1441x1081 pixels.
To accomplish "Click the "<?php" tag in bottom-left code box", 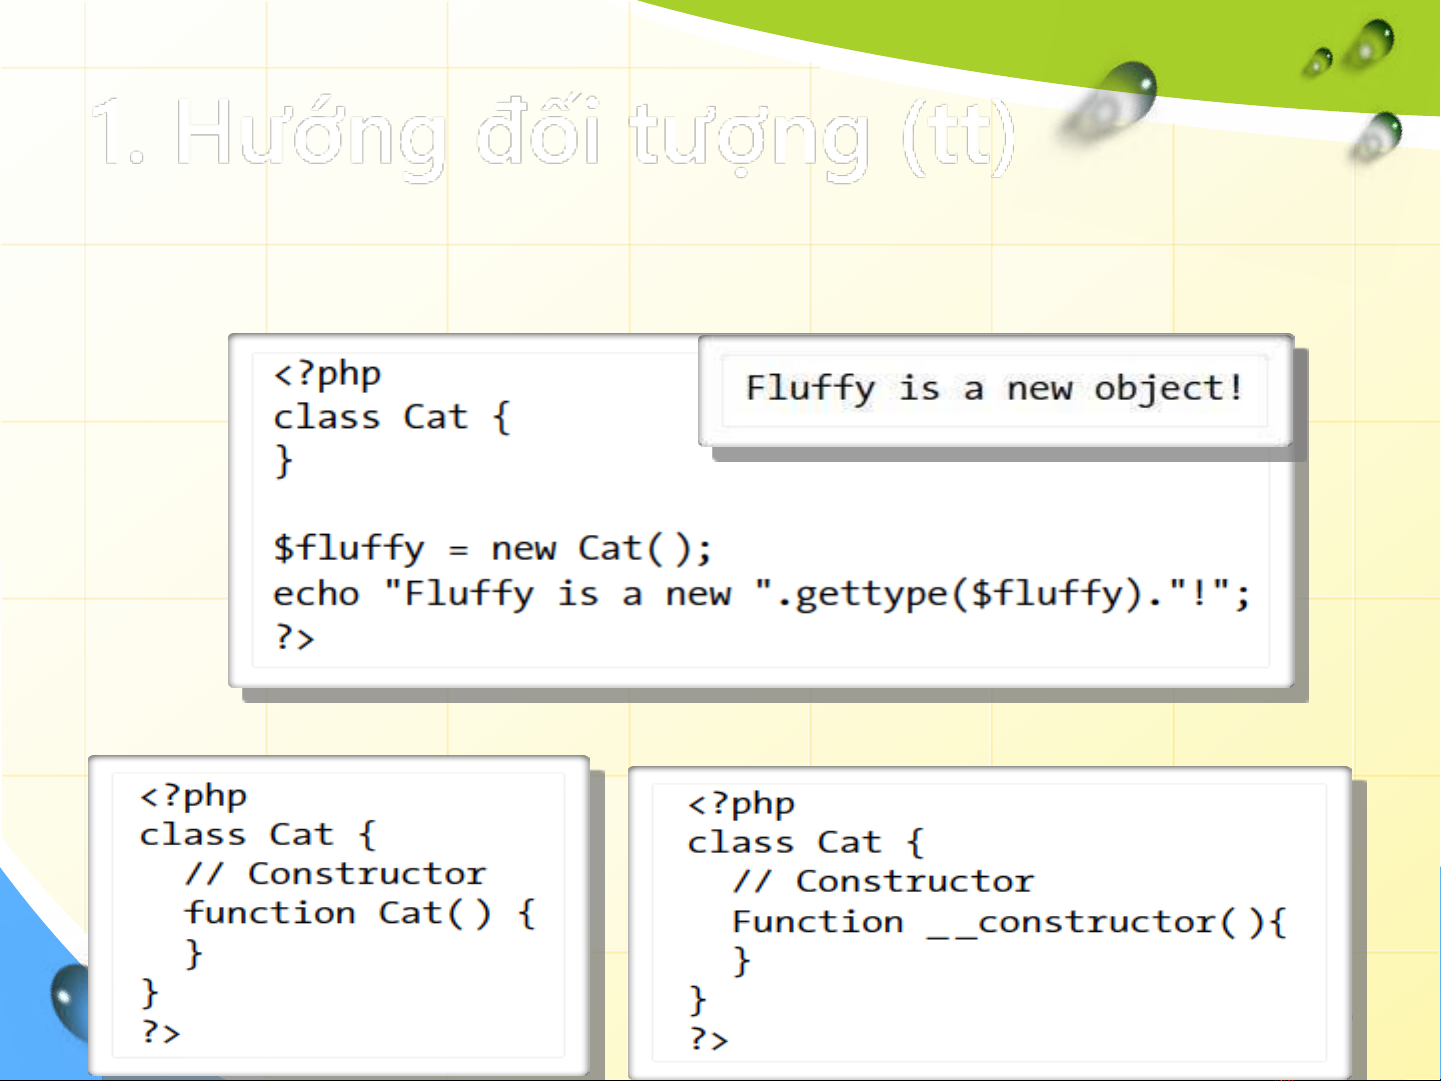I will point(193,796).
